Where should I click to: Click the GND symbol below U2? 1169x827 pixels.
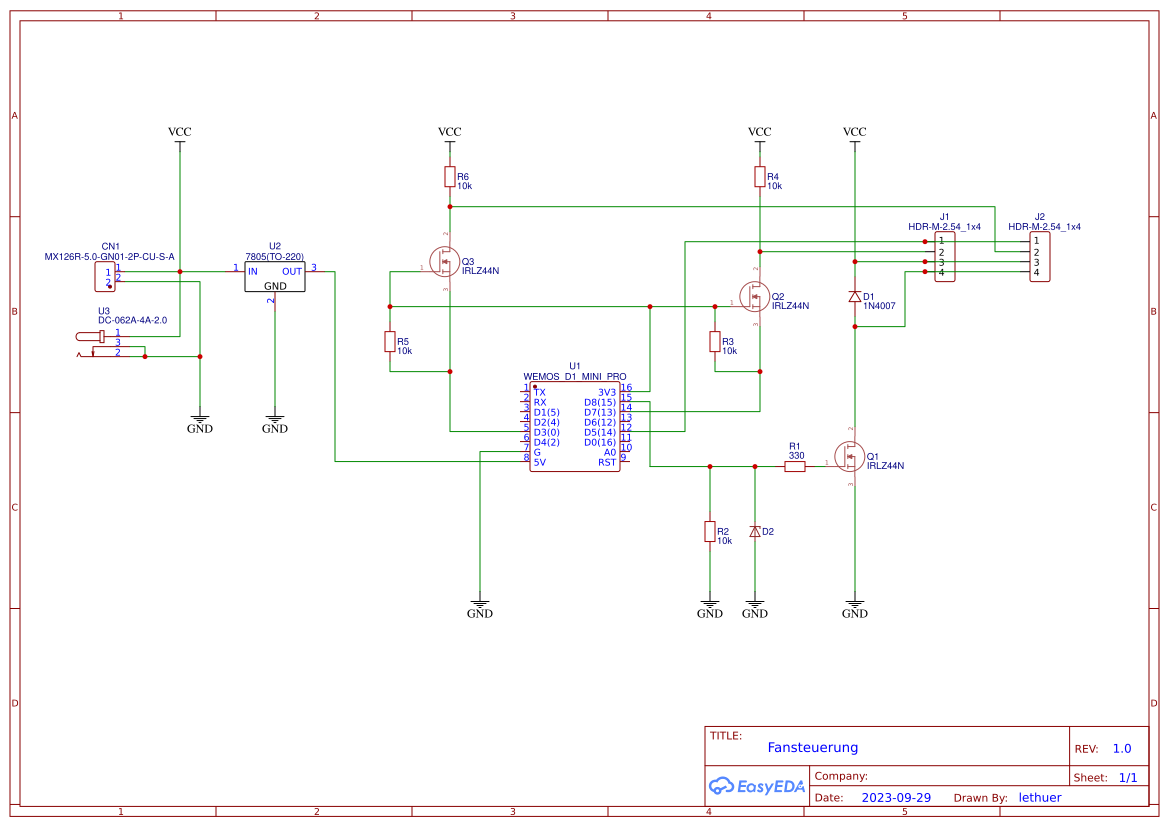(x=274, y=420)
